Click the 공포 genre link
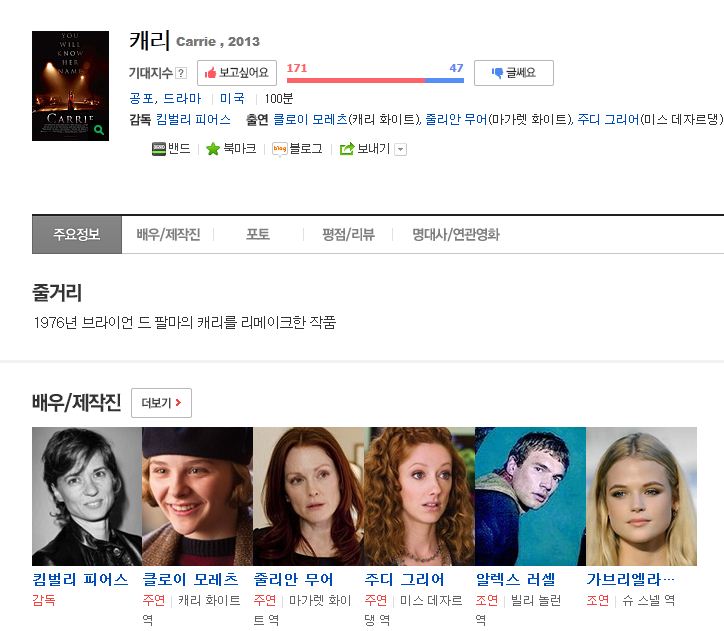The image size is (724, 631). [x=141, y=99]
